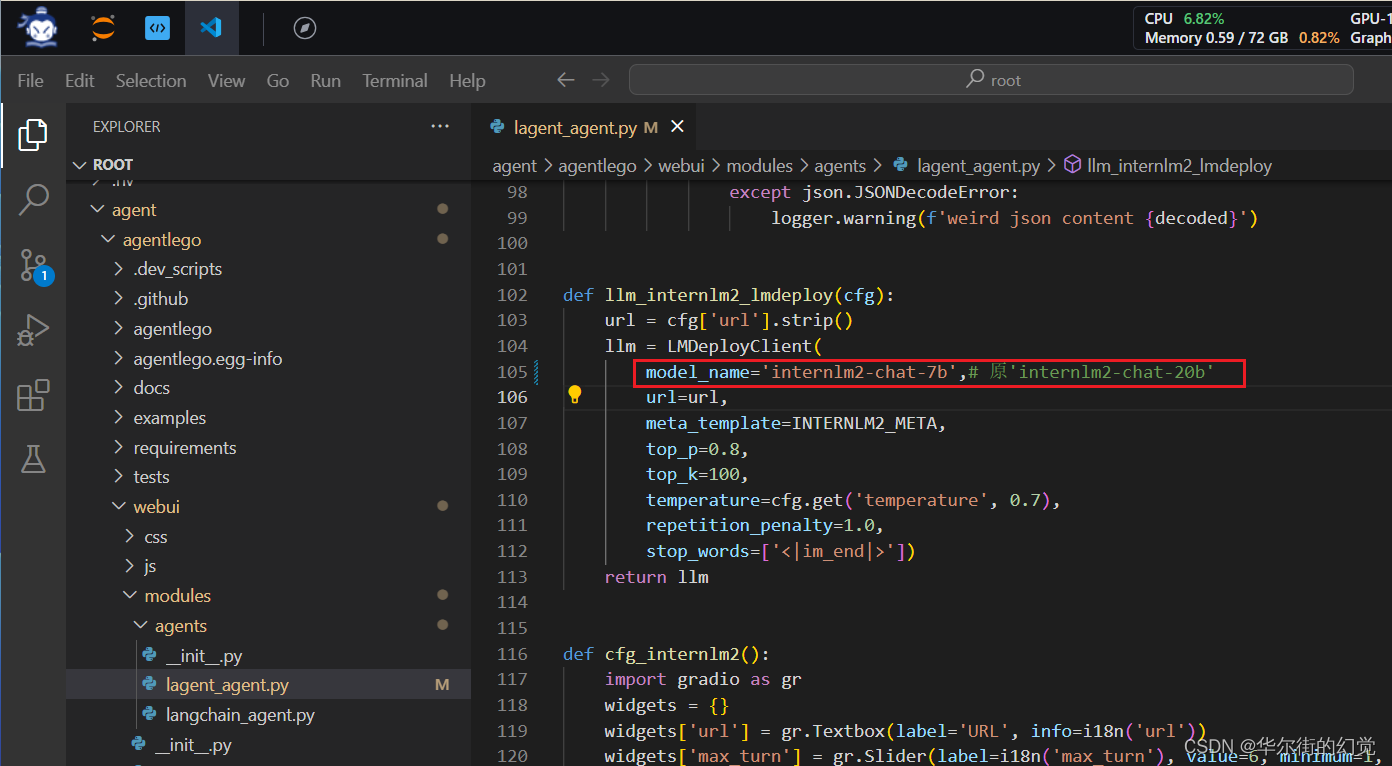
Task: Open the Edit menu
Action: coord(80,81)
